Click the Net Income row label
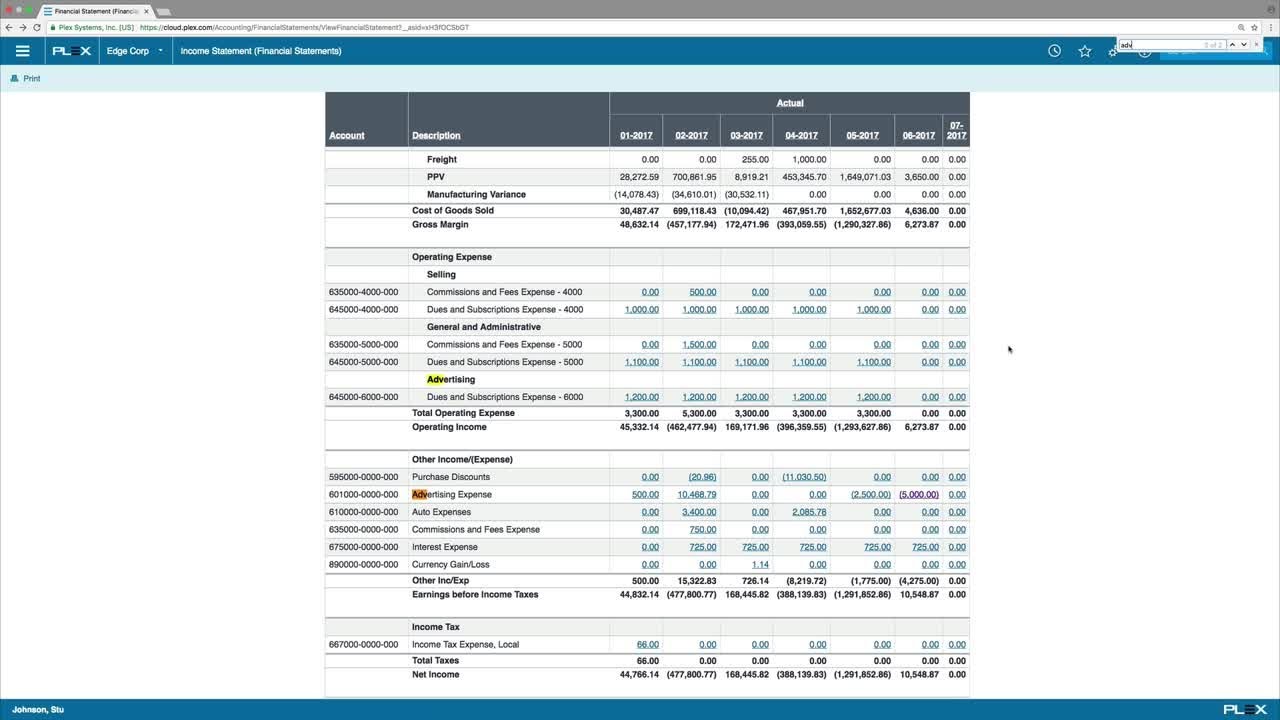The width and height of the screenshot is (1280, 720). click(x=435, y=675)
